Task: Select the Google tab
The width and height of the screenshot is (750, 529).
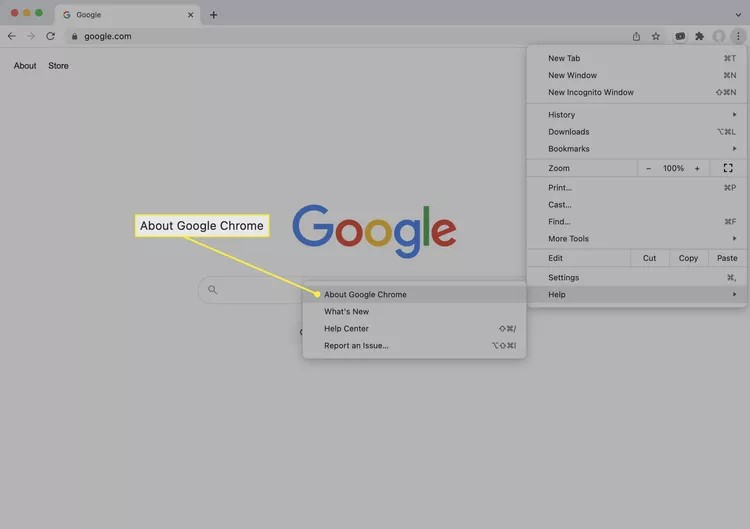Action: click(x=128, y=15)
